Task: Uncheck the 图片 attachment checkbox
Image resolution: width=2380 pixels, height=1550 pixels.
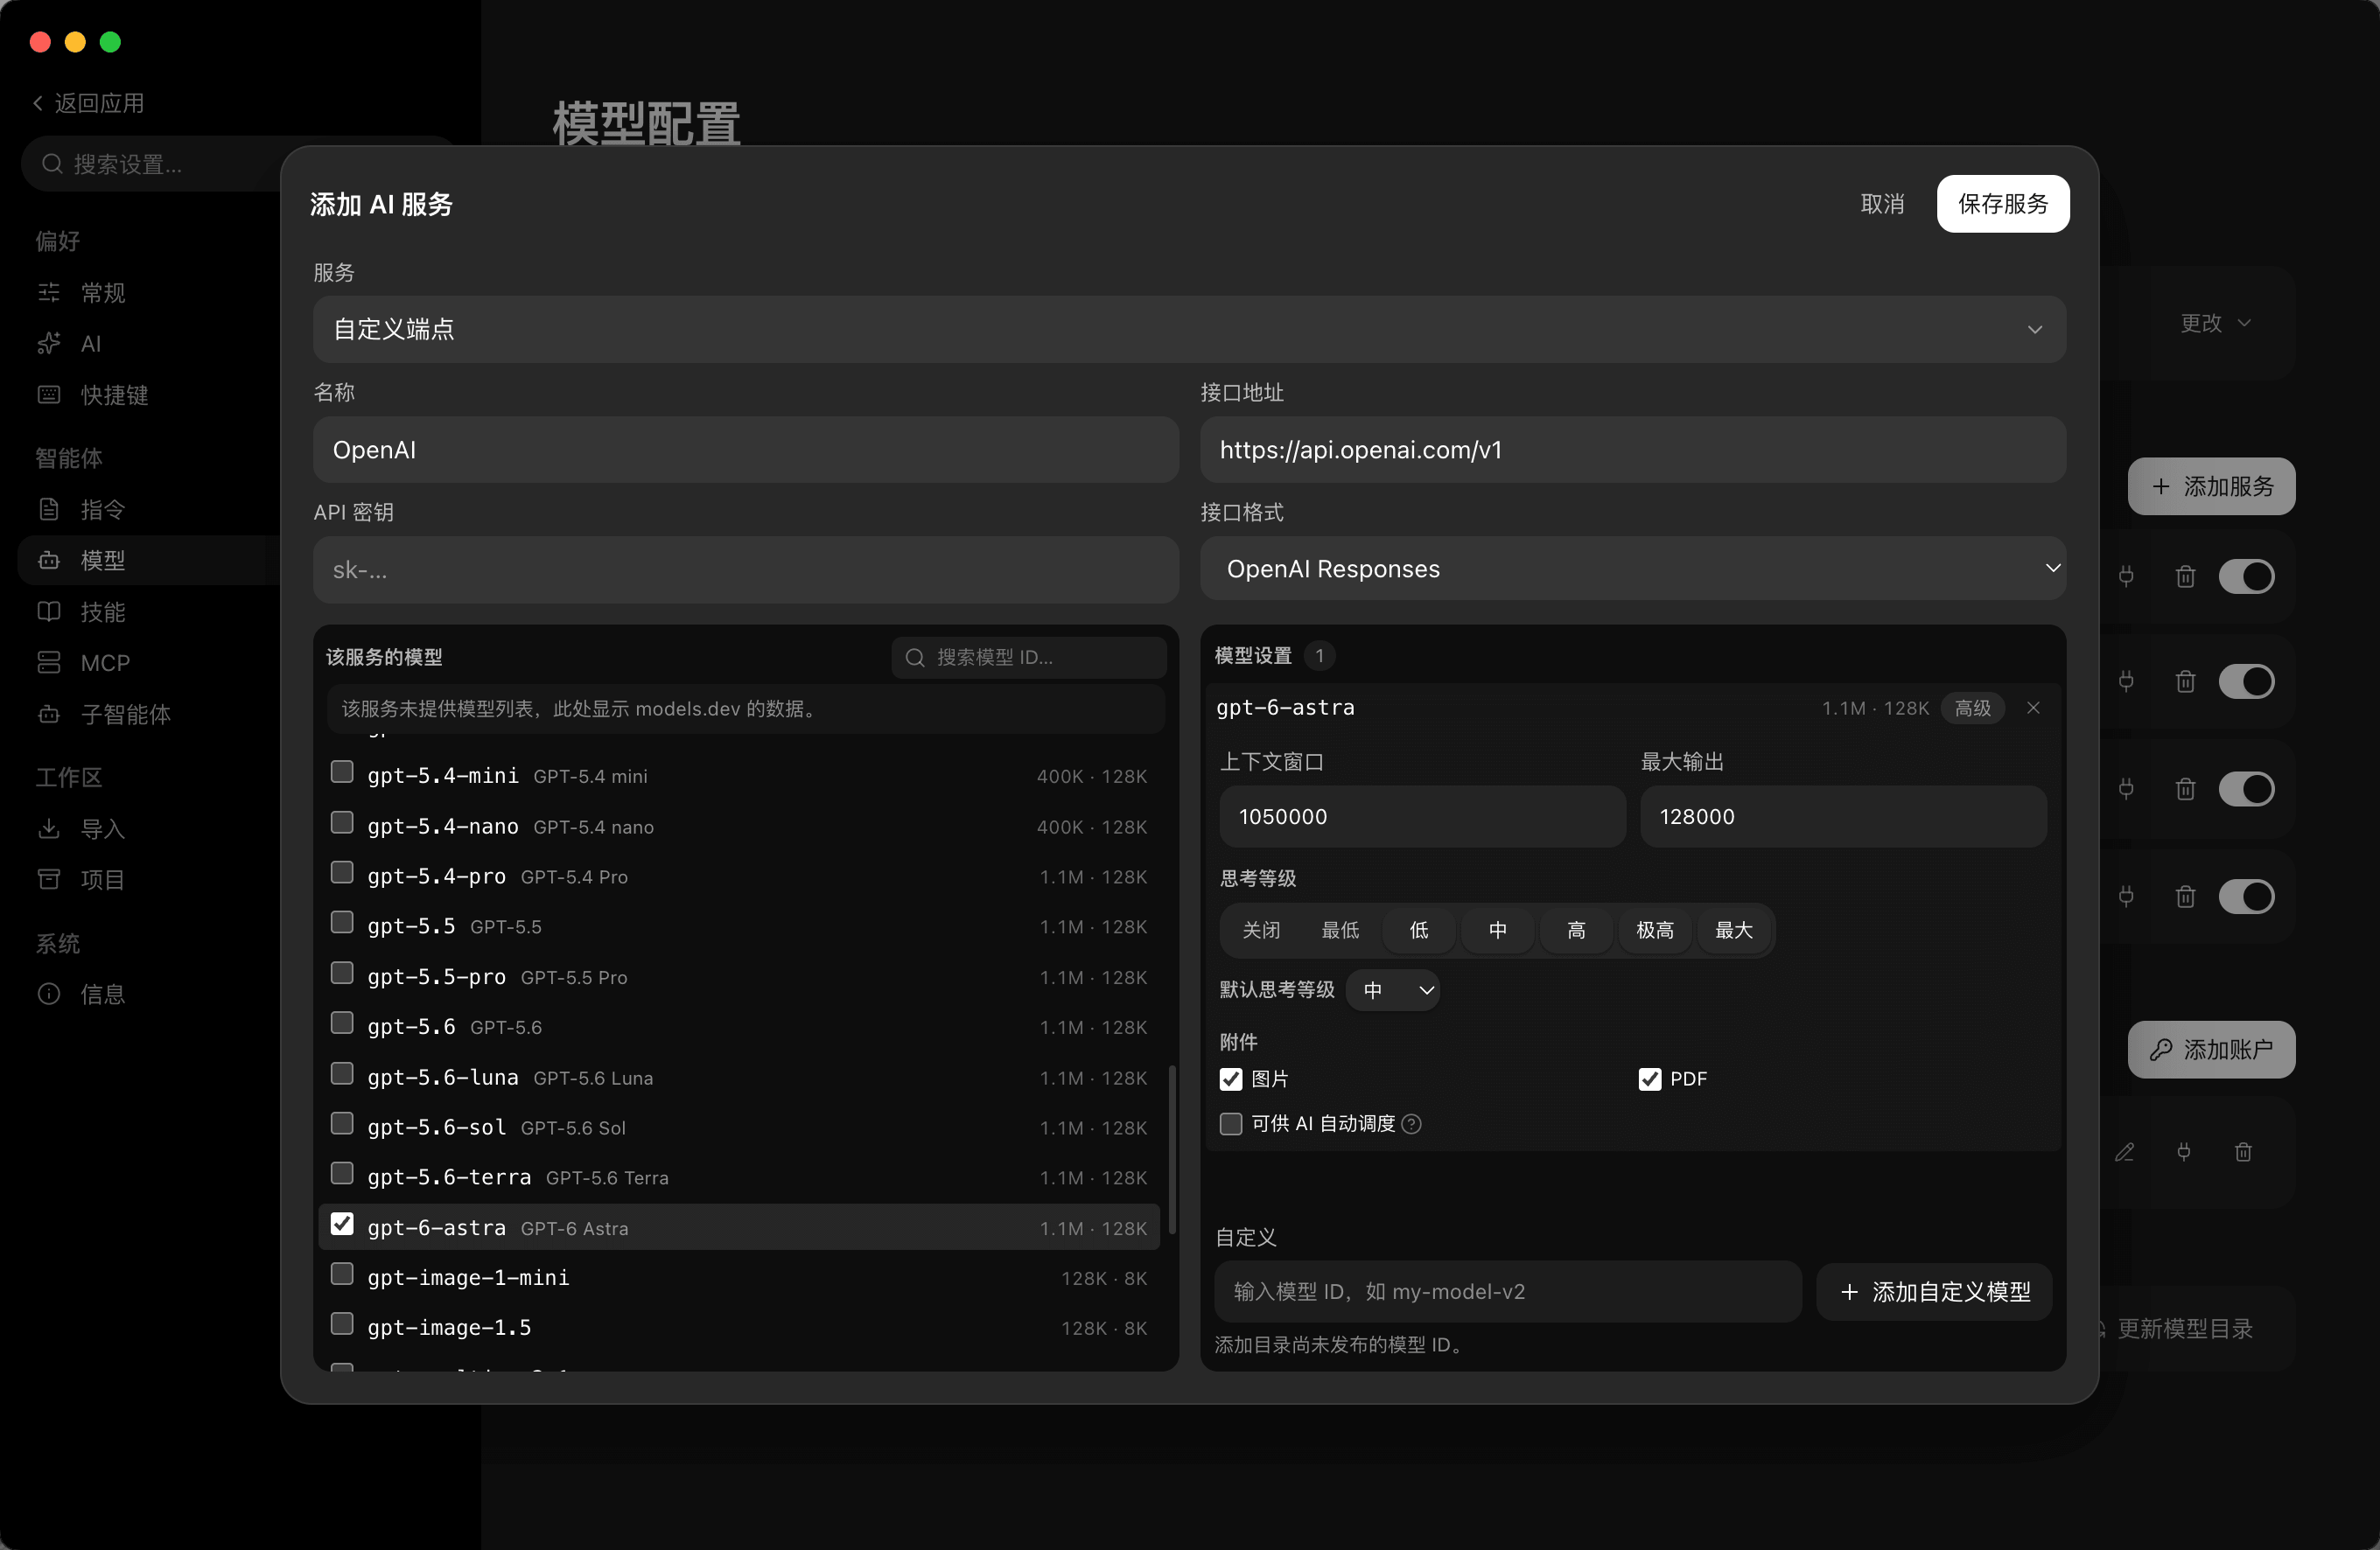Action: (1231, 1079)
